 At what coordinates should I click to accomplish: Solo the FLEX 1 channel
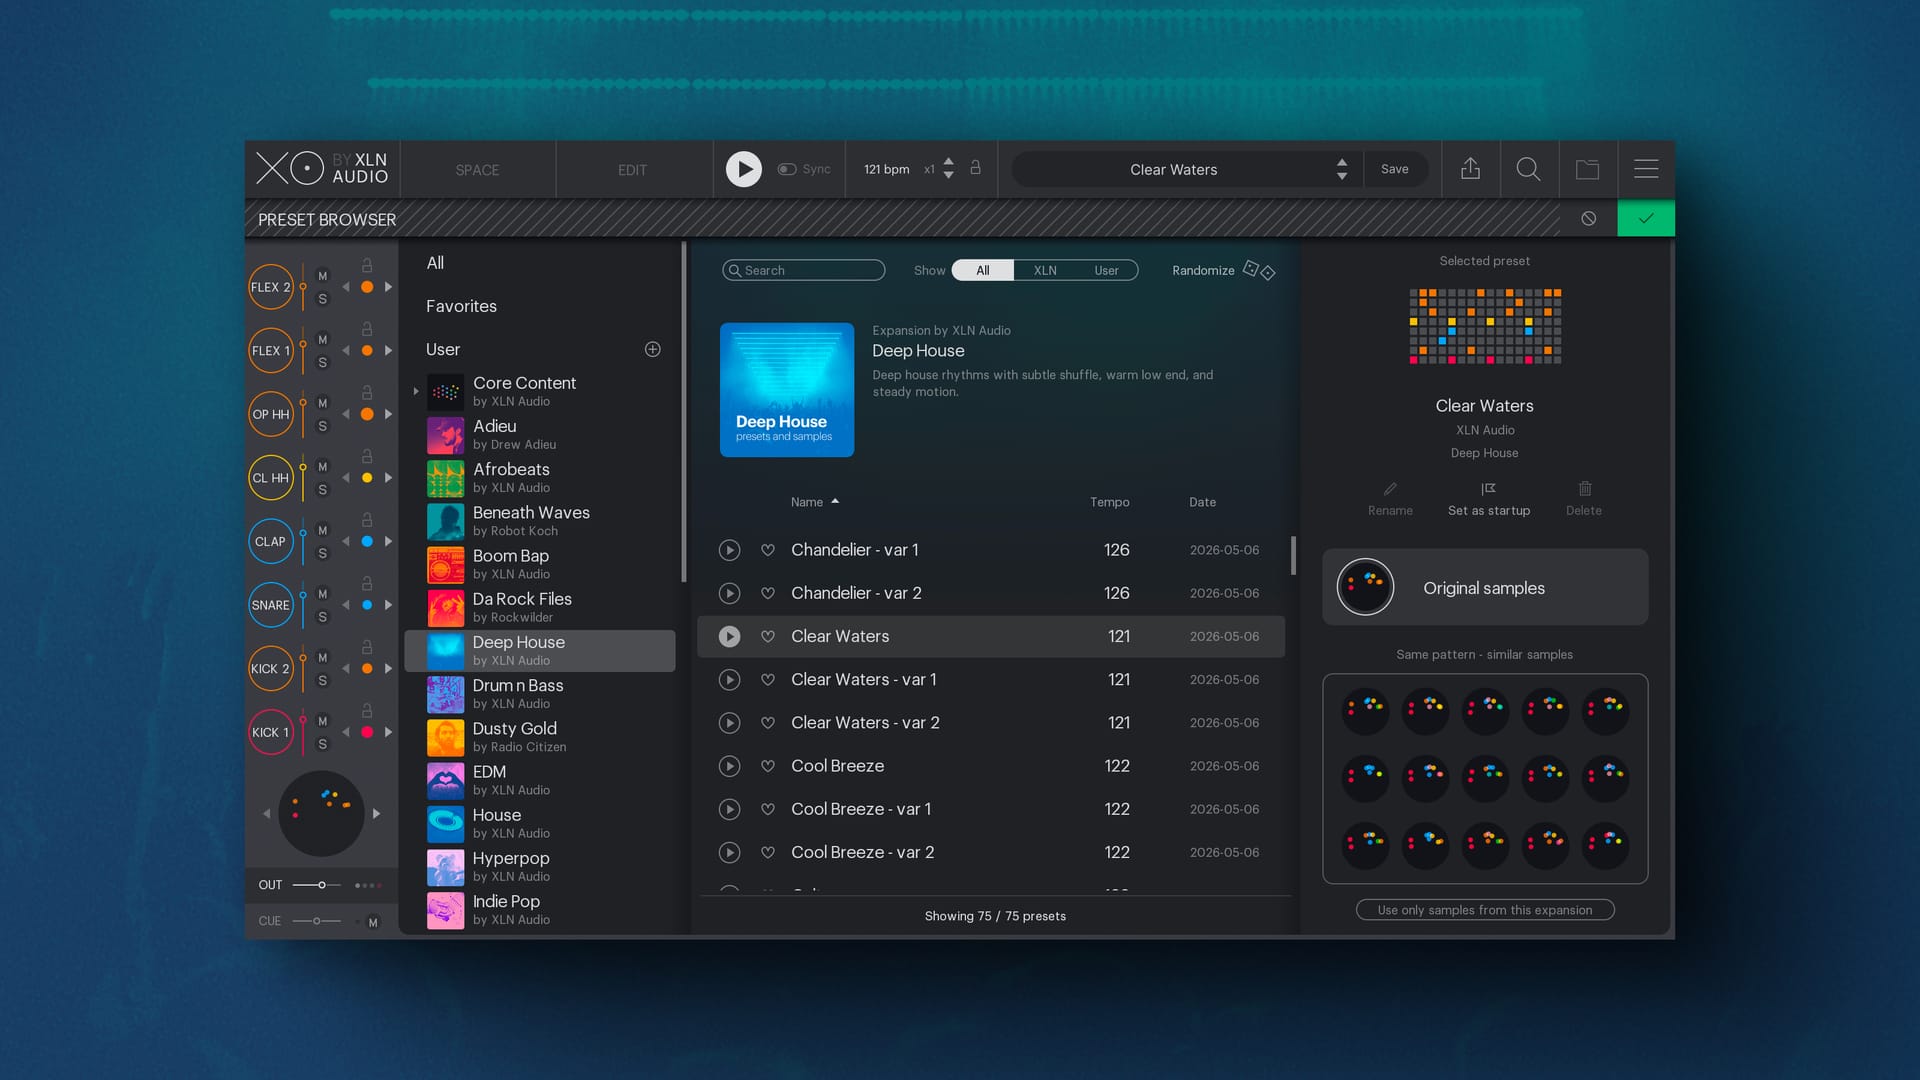coord(322,362)
